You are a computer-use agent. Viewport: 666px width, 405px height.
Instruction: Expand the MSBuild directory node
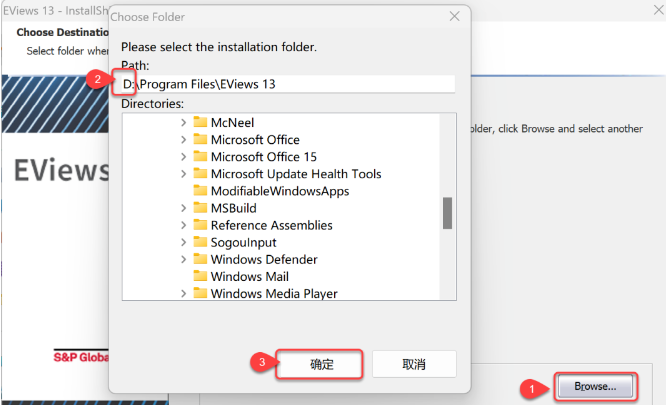click(x=183, y=208)
